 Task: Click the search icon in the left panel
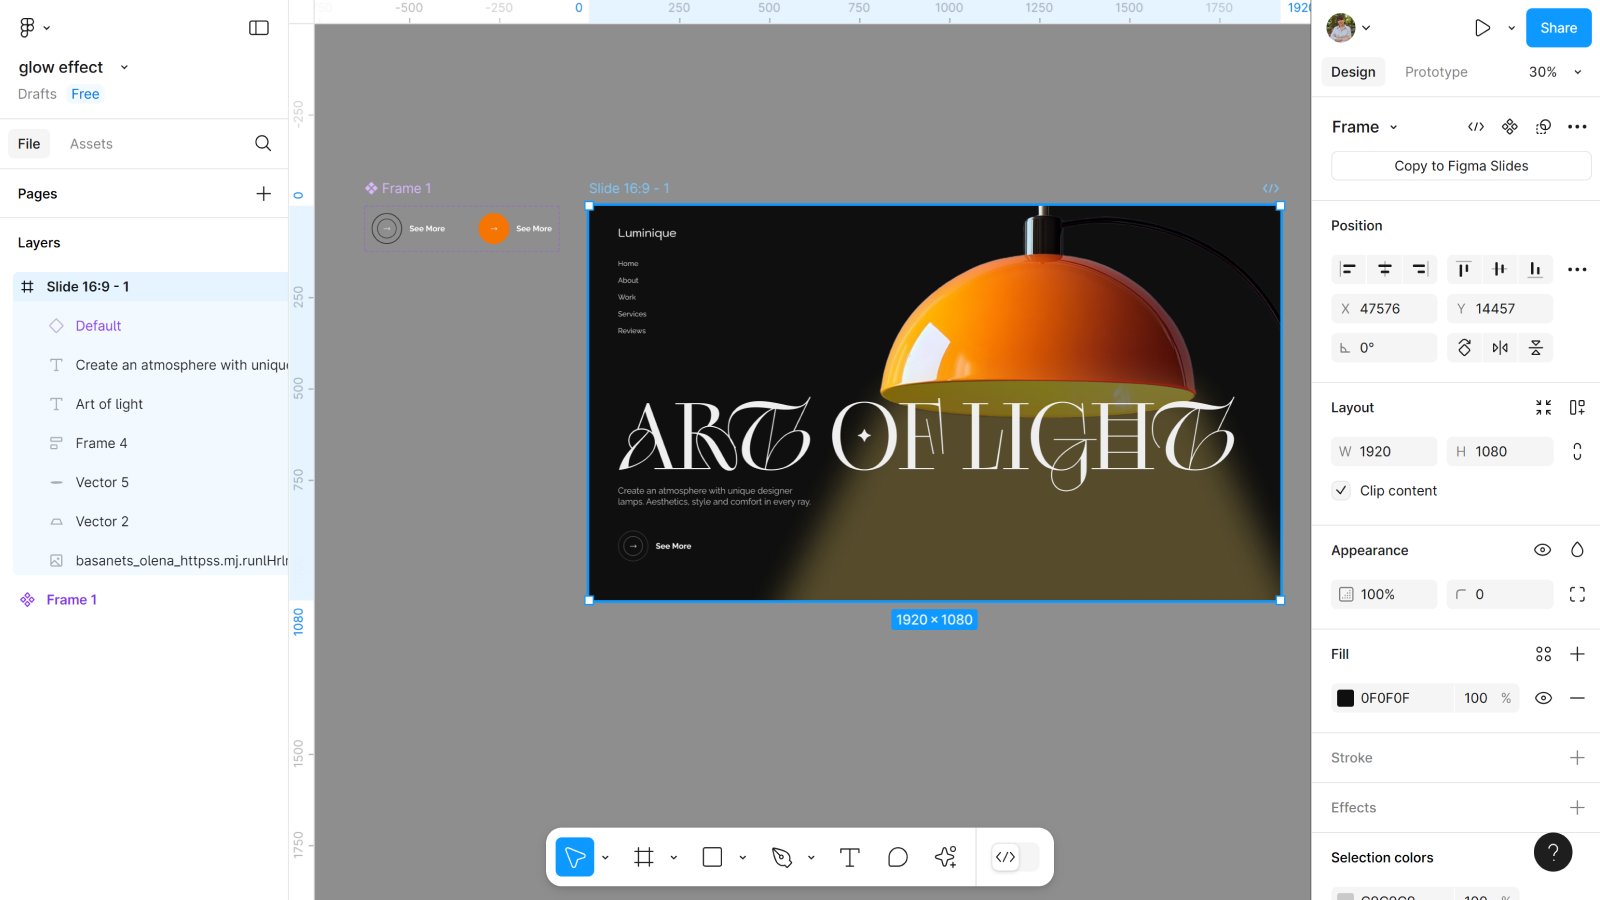click(263, 144)
